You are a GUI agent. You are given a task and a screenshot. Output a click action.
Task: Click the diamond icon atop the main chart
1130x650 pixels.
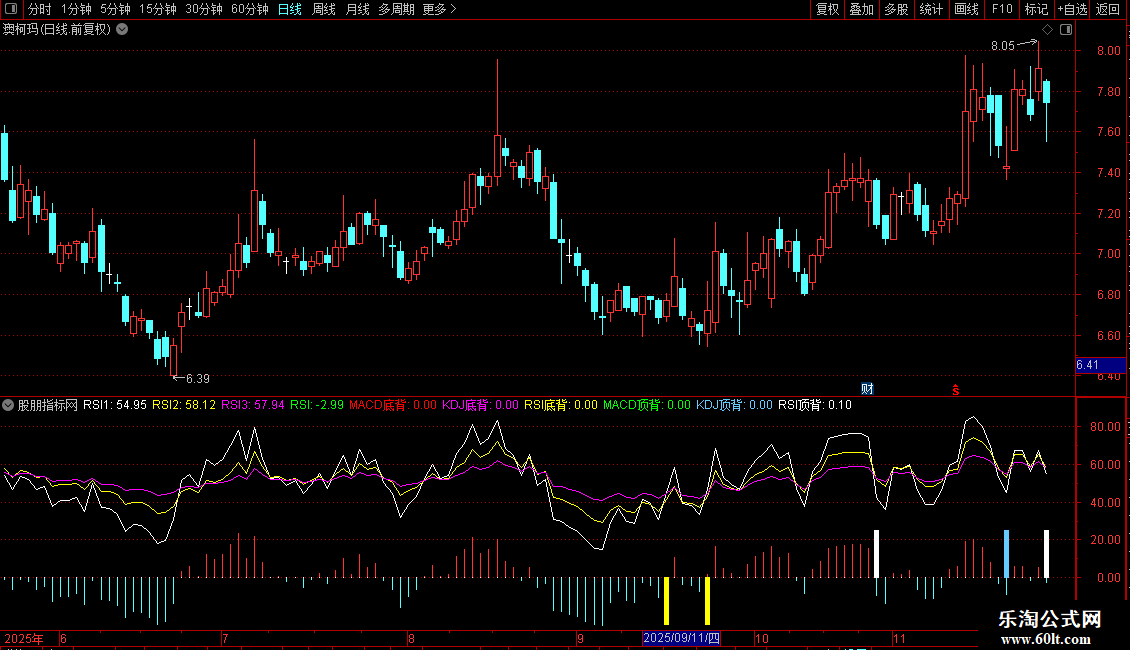(x=1048, y=30)
